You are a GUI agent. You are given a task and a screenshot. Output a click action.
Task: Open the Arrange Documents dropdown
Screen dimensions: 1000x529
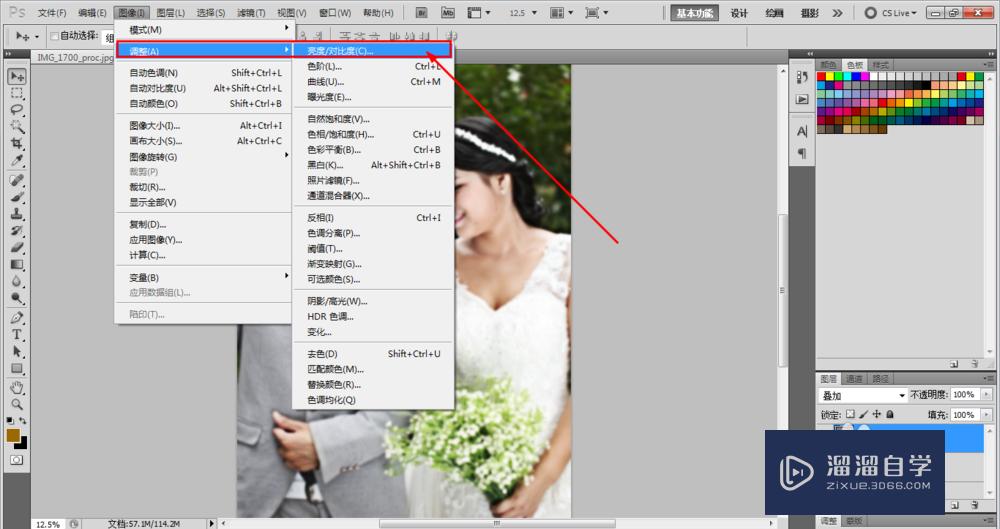[x=561, y=12]
